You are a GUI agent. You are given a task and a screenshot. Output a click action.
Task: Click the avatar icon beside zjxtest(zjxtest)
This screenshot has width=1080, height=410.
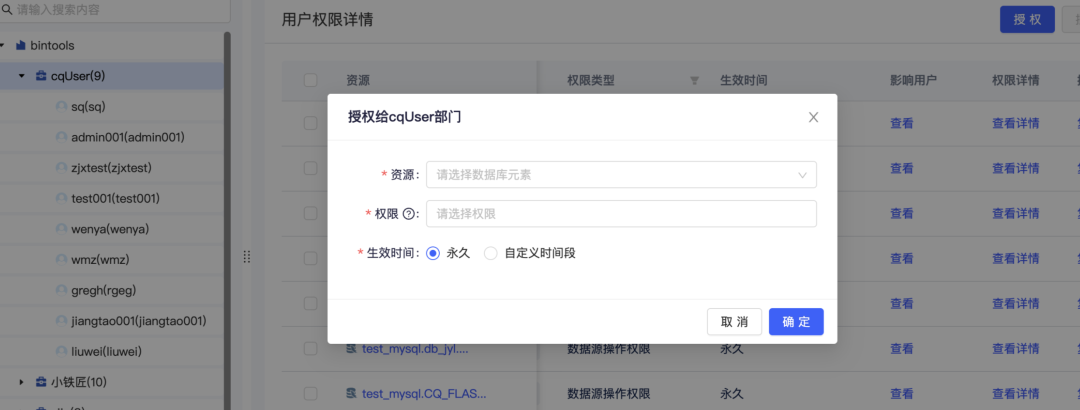tap(61, 167)
